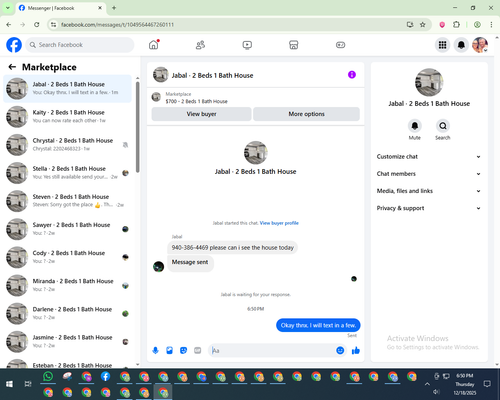
Task: Open Chrystal 2 Beds 1 Bath House chat
Action: [68, 145]
